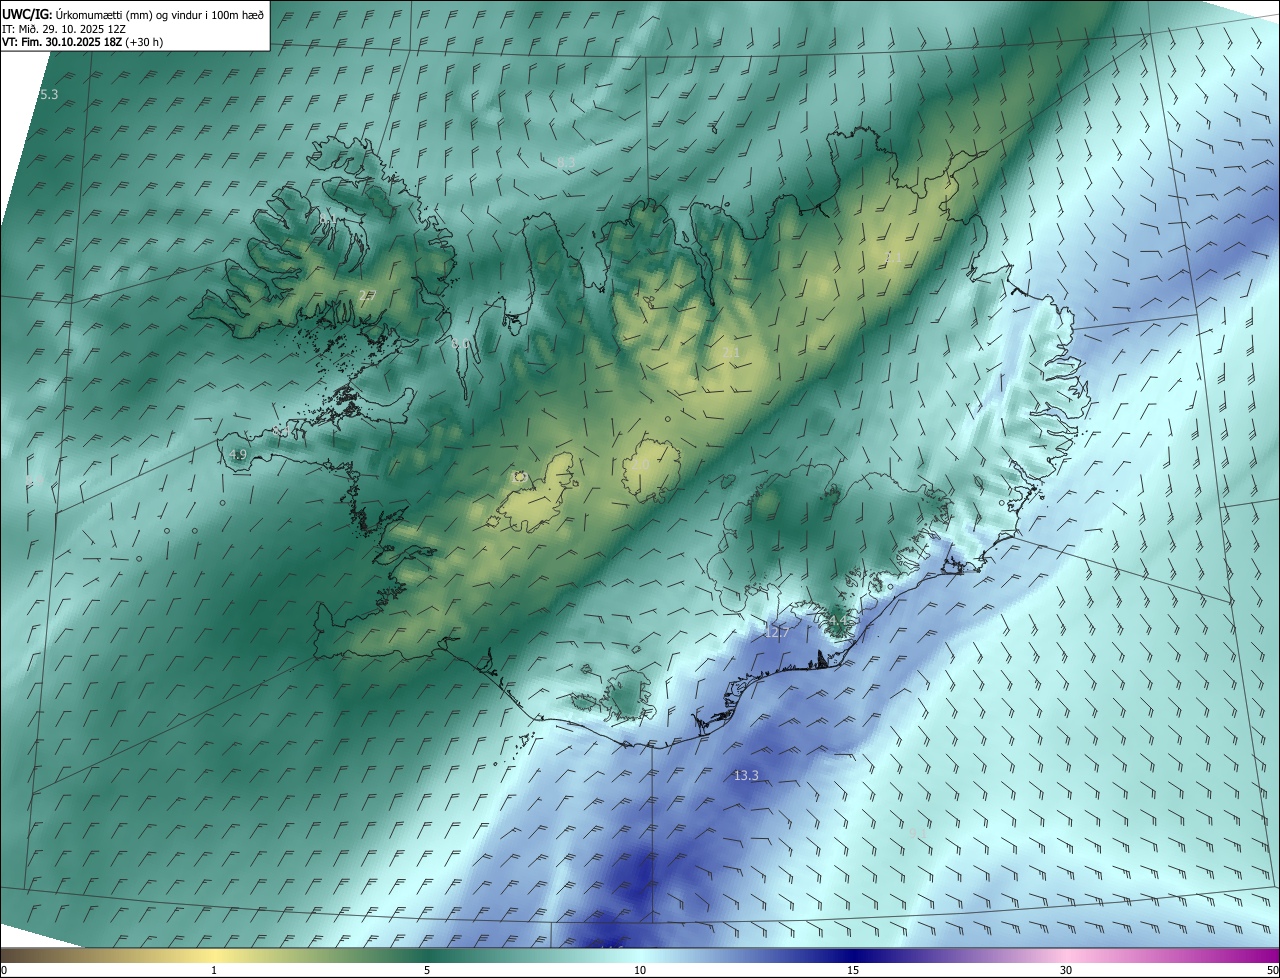Click the pink colorbar section above 30
Screen dimensions: 1280x978
pyautogui.click(x=1066, y=955)
